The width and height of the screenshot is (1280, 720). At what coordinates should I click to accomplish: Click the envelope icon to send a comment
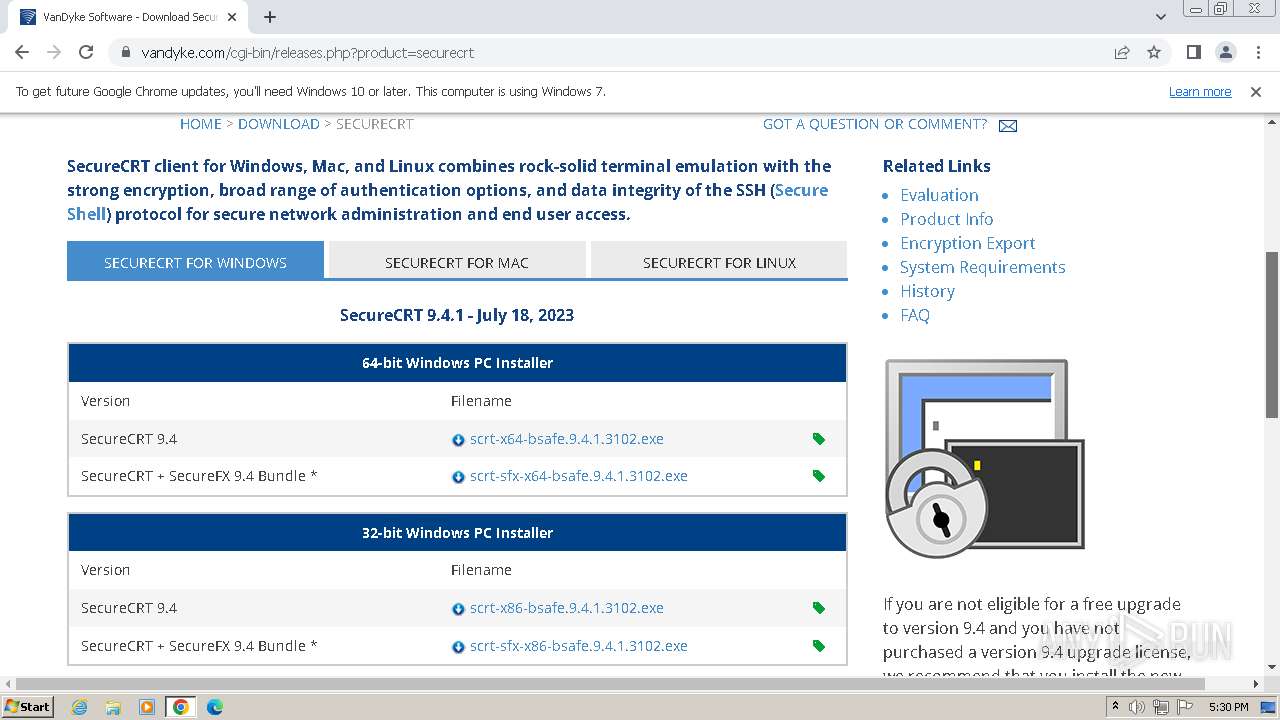pyautogui.click(x=1008, y=126)
